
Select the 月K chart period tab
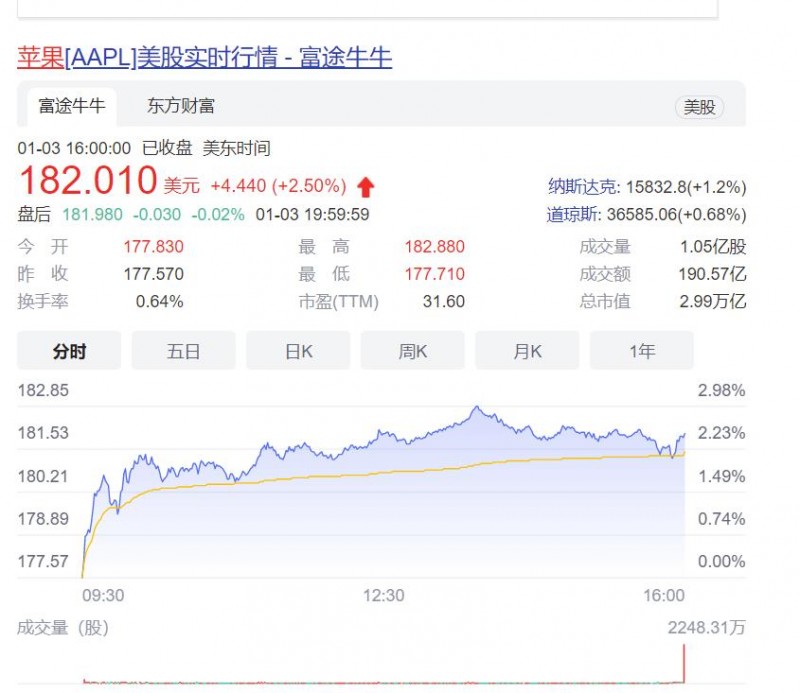(527, 351)
